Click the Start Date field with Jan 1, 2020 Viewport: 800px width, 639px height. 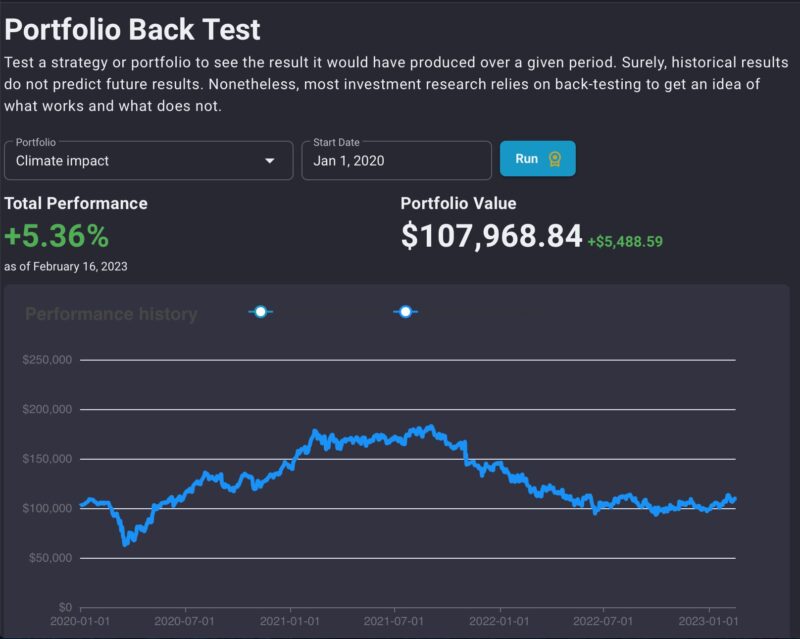(x=396, y=160)
